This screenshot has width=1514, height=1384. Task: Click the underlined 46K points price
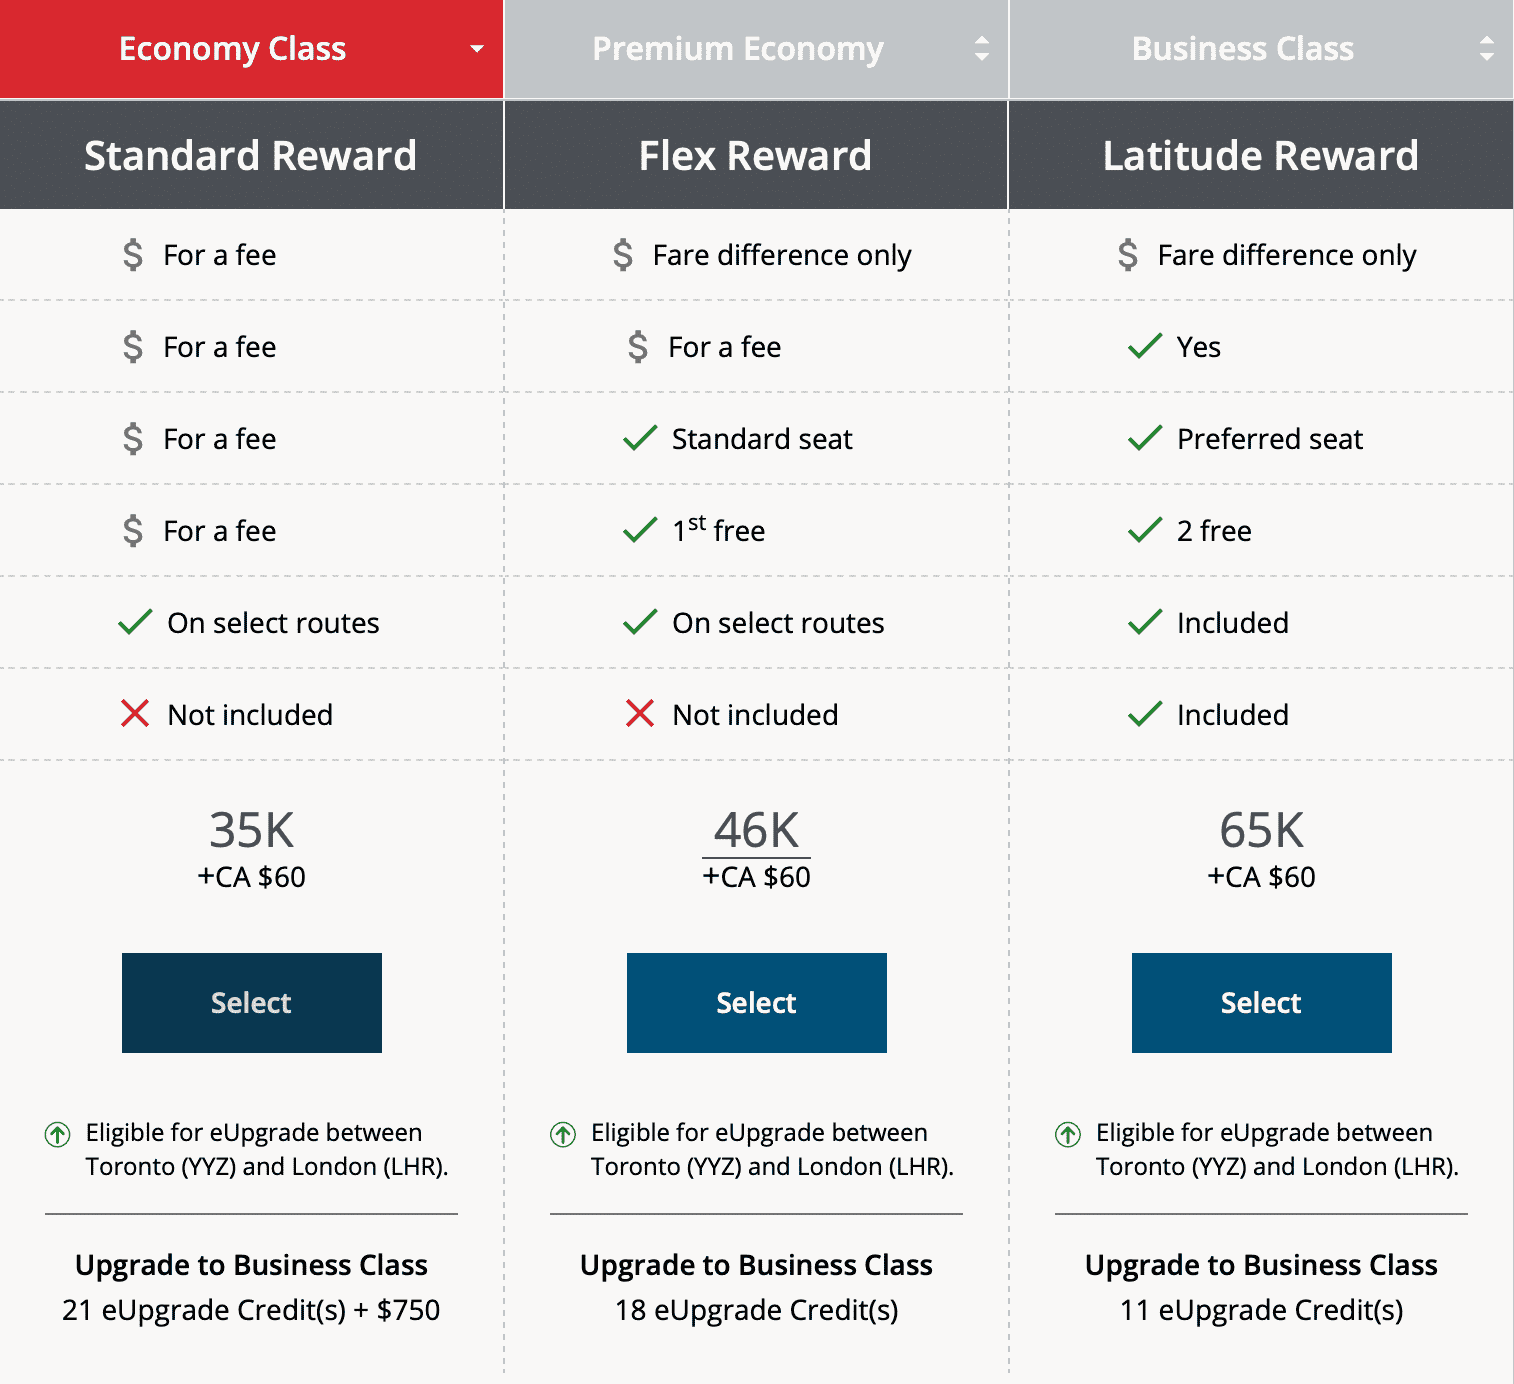click(x=756, y=831)
